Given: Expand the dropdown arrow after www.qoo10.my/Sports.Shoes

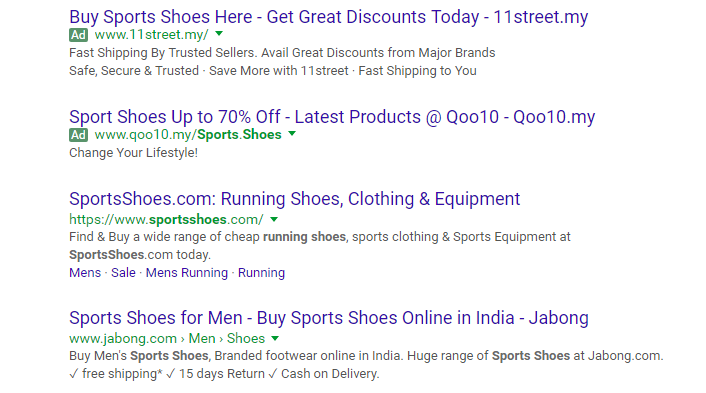Looking at the screenshot, I should tap(292, 133).
